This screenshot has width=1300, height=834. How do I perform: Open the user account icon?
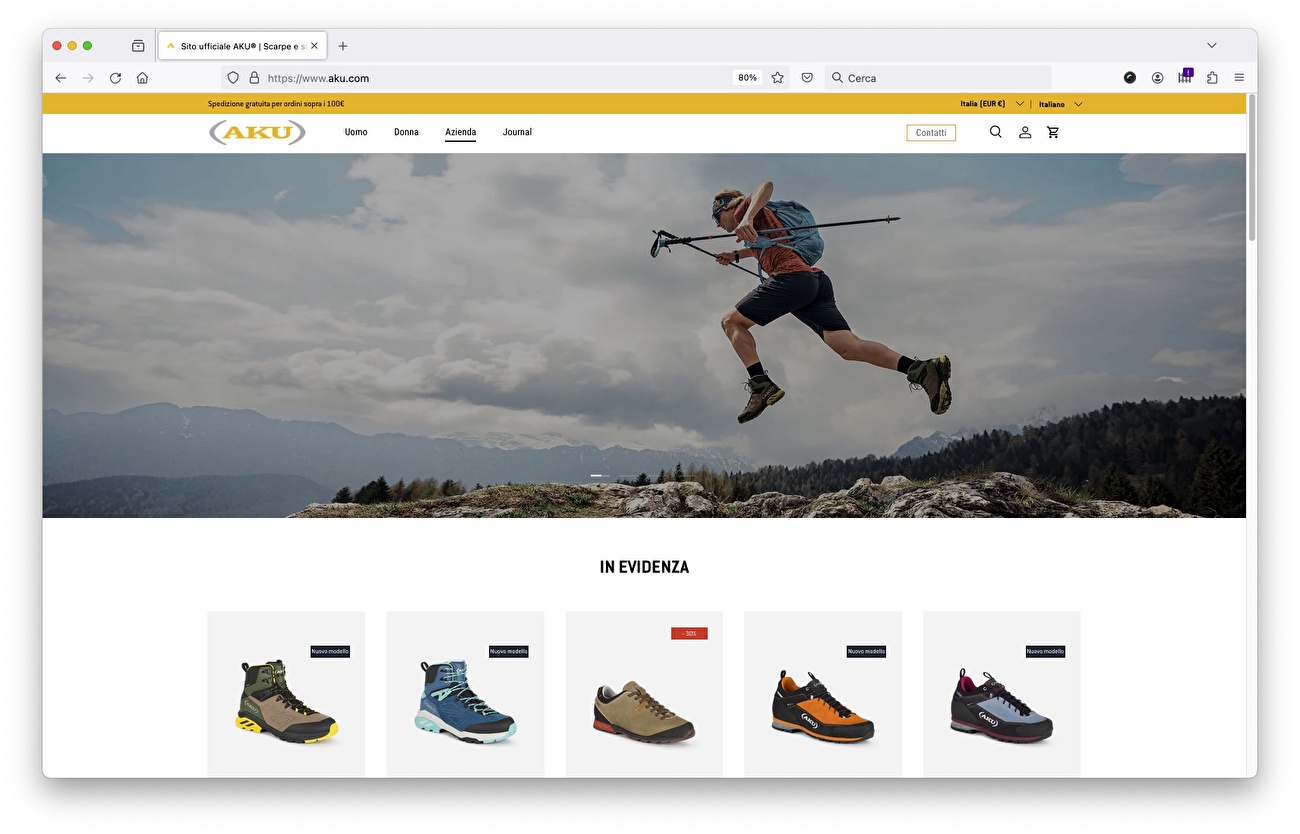pyautogui.click(x=1025, y=132)
